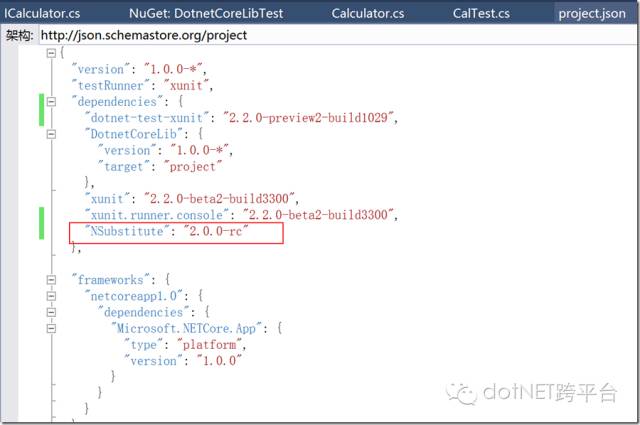Select the project.json tab
Viewport: 640px width, 425px height.
click(592, 13)
